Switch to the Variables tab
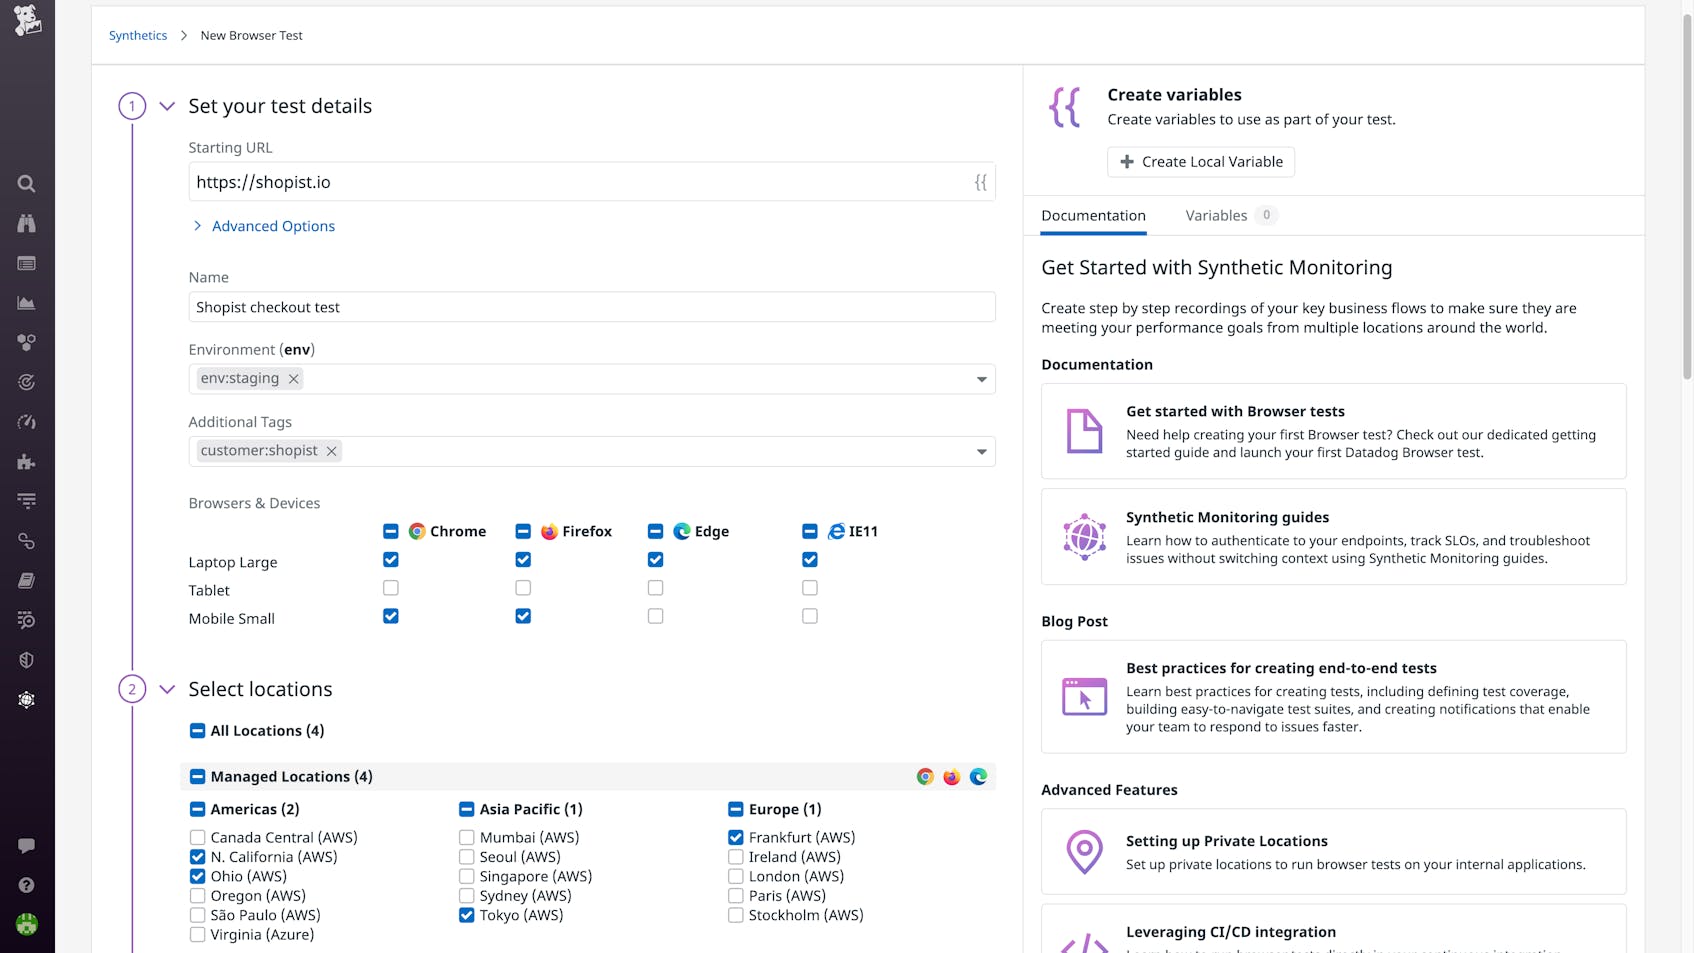This screenshot has width=1694, height=953. pyautogui.click(x=1216, y=215)
